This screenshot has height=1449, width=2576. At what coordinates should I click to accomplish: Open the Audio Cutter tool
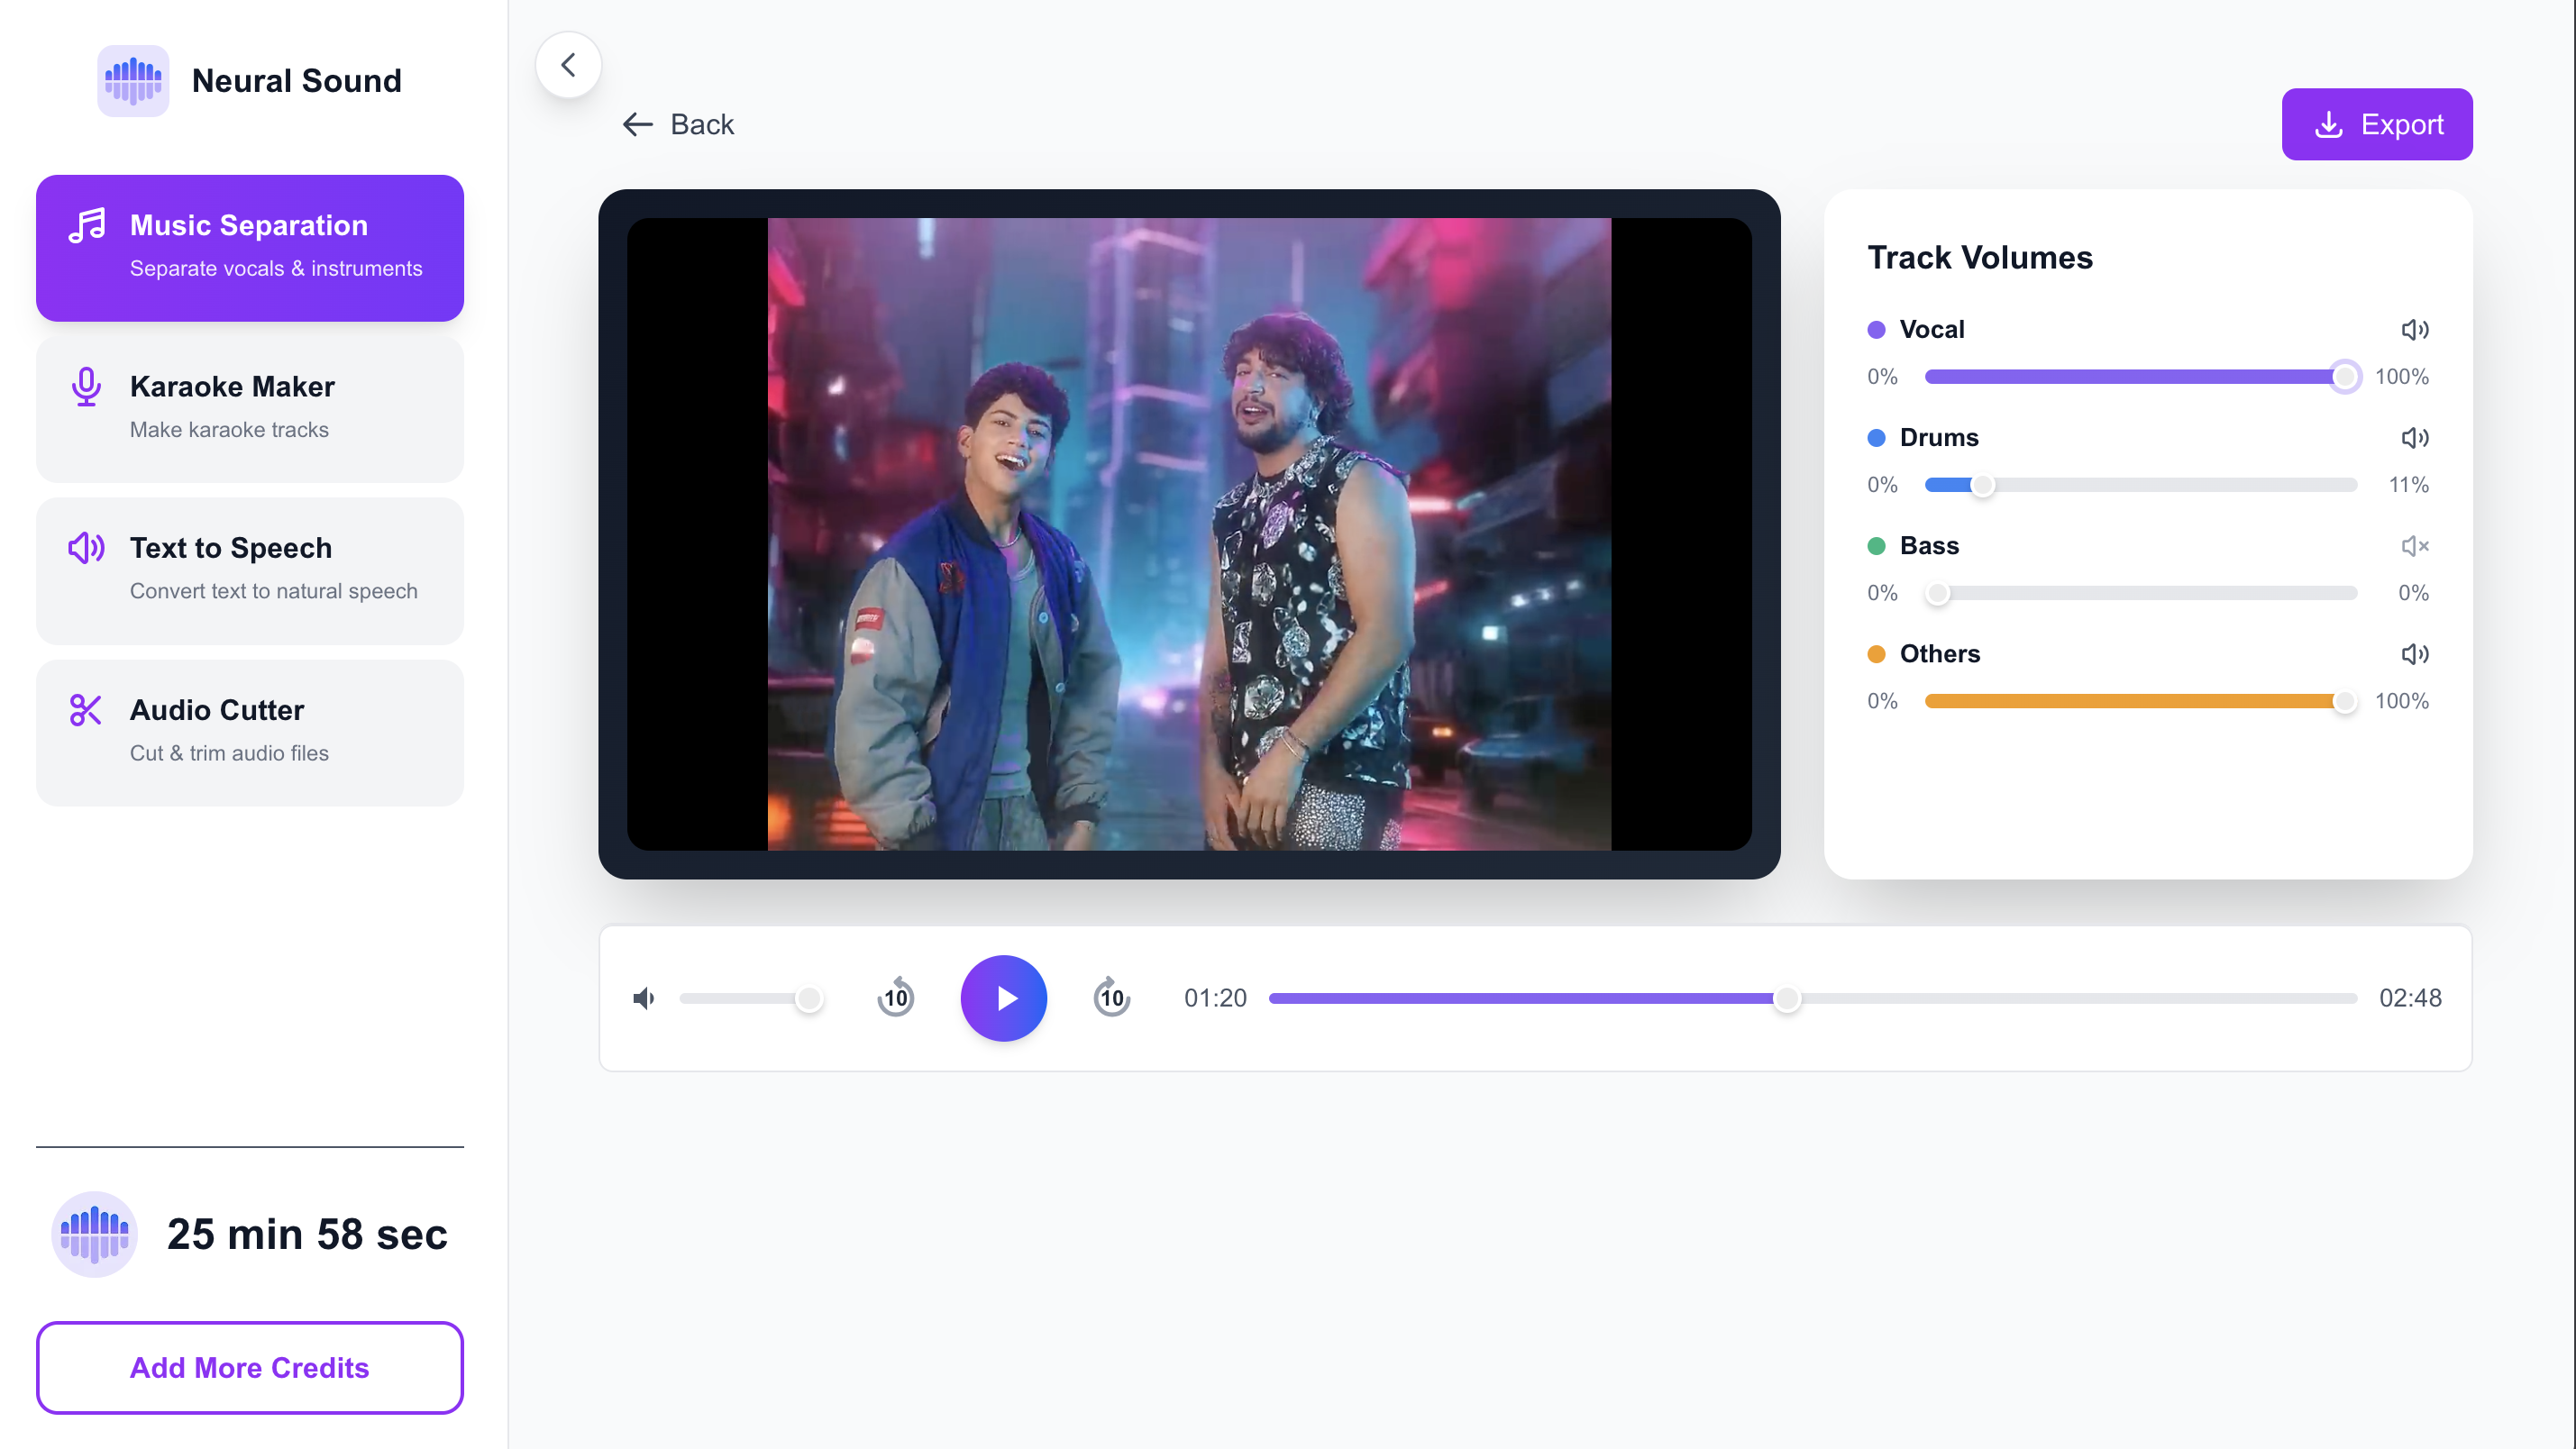[249, 732]
